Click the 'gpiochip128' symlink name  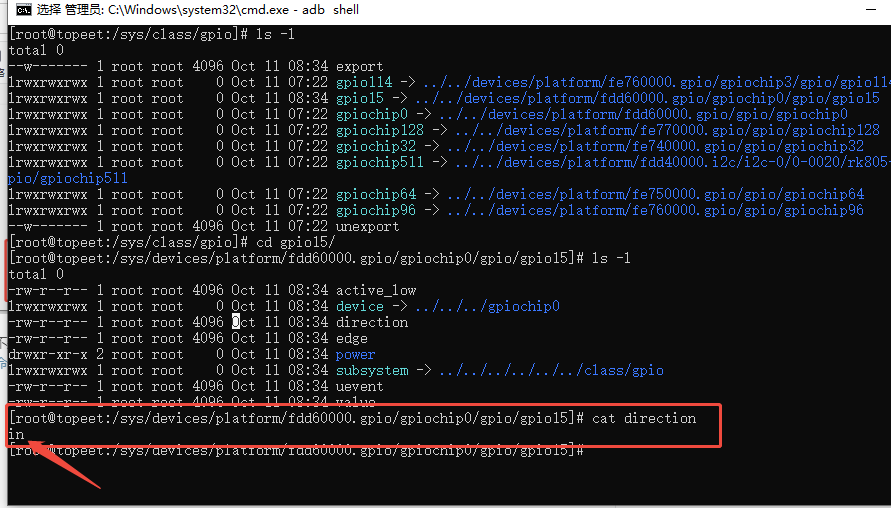(380, 130)
